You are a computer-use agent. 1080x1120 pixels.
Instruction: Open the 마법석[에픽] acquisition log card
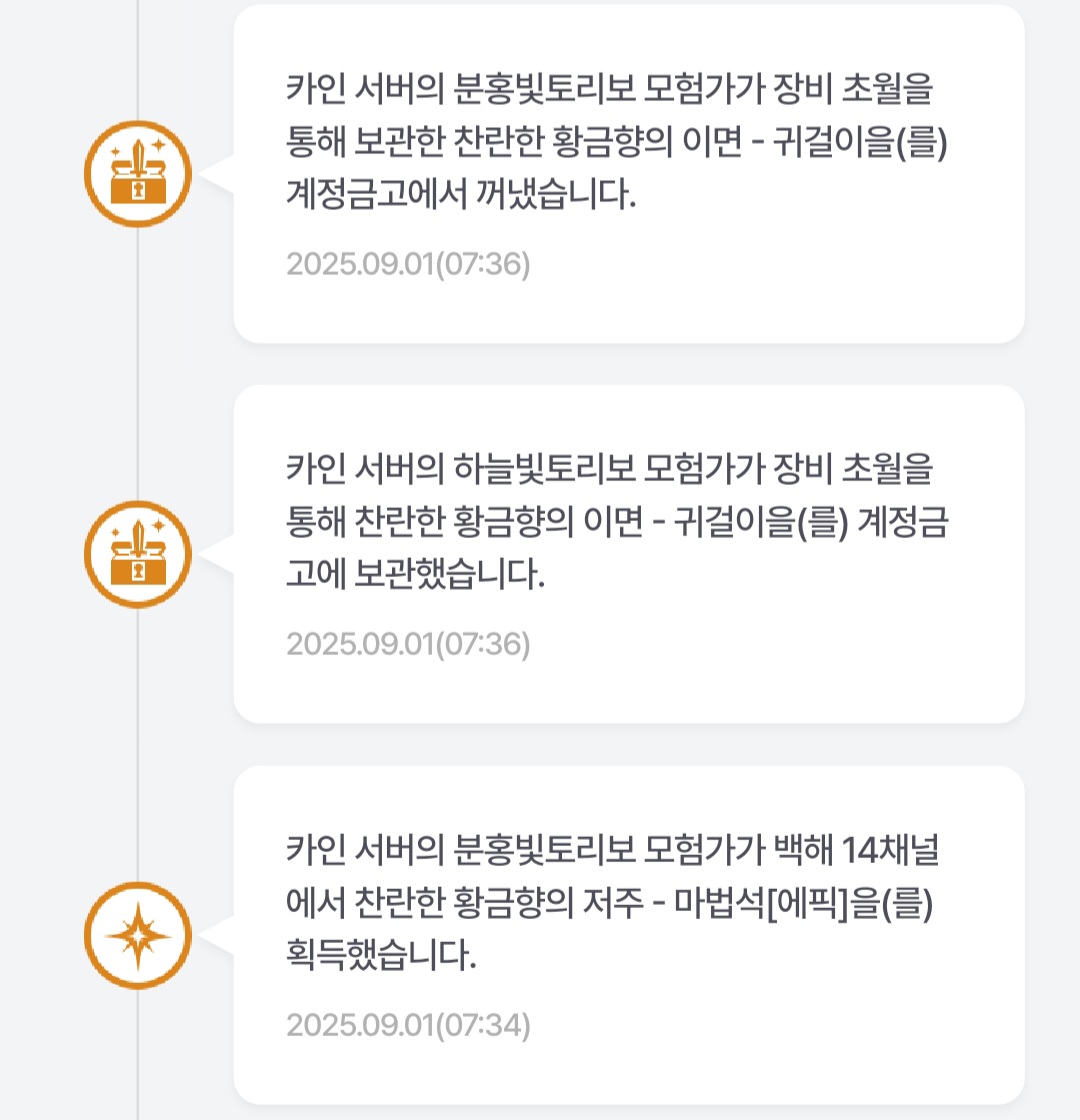point(629,935)
